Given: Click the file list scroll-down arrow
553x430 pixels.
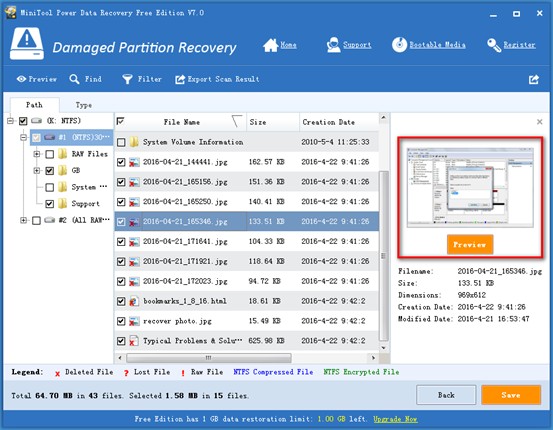Looking at the screenshot, I should (384, 348).
